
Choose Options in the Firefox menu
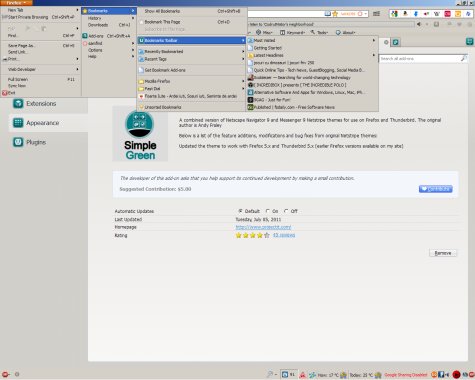(109, 50)
